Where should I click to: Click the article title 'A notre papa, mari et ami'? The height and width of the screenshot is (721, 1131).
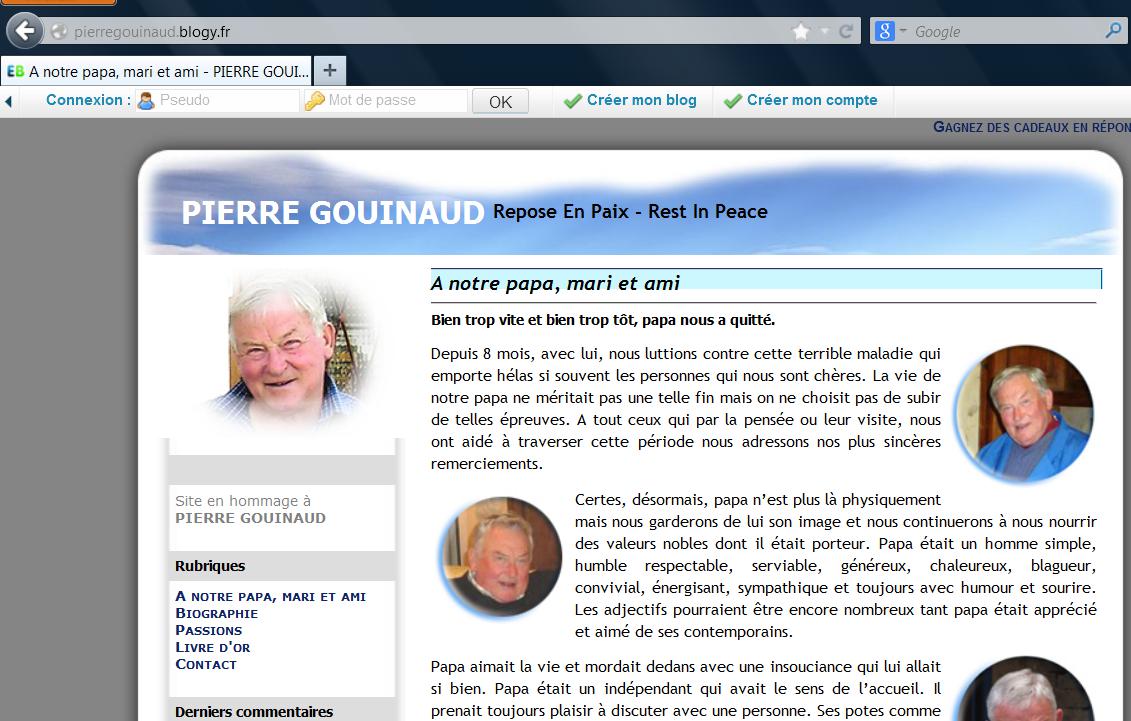coord(555,283)
